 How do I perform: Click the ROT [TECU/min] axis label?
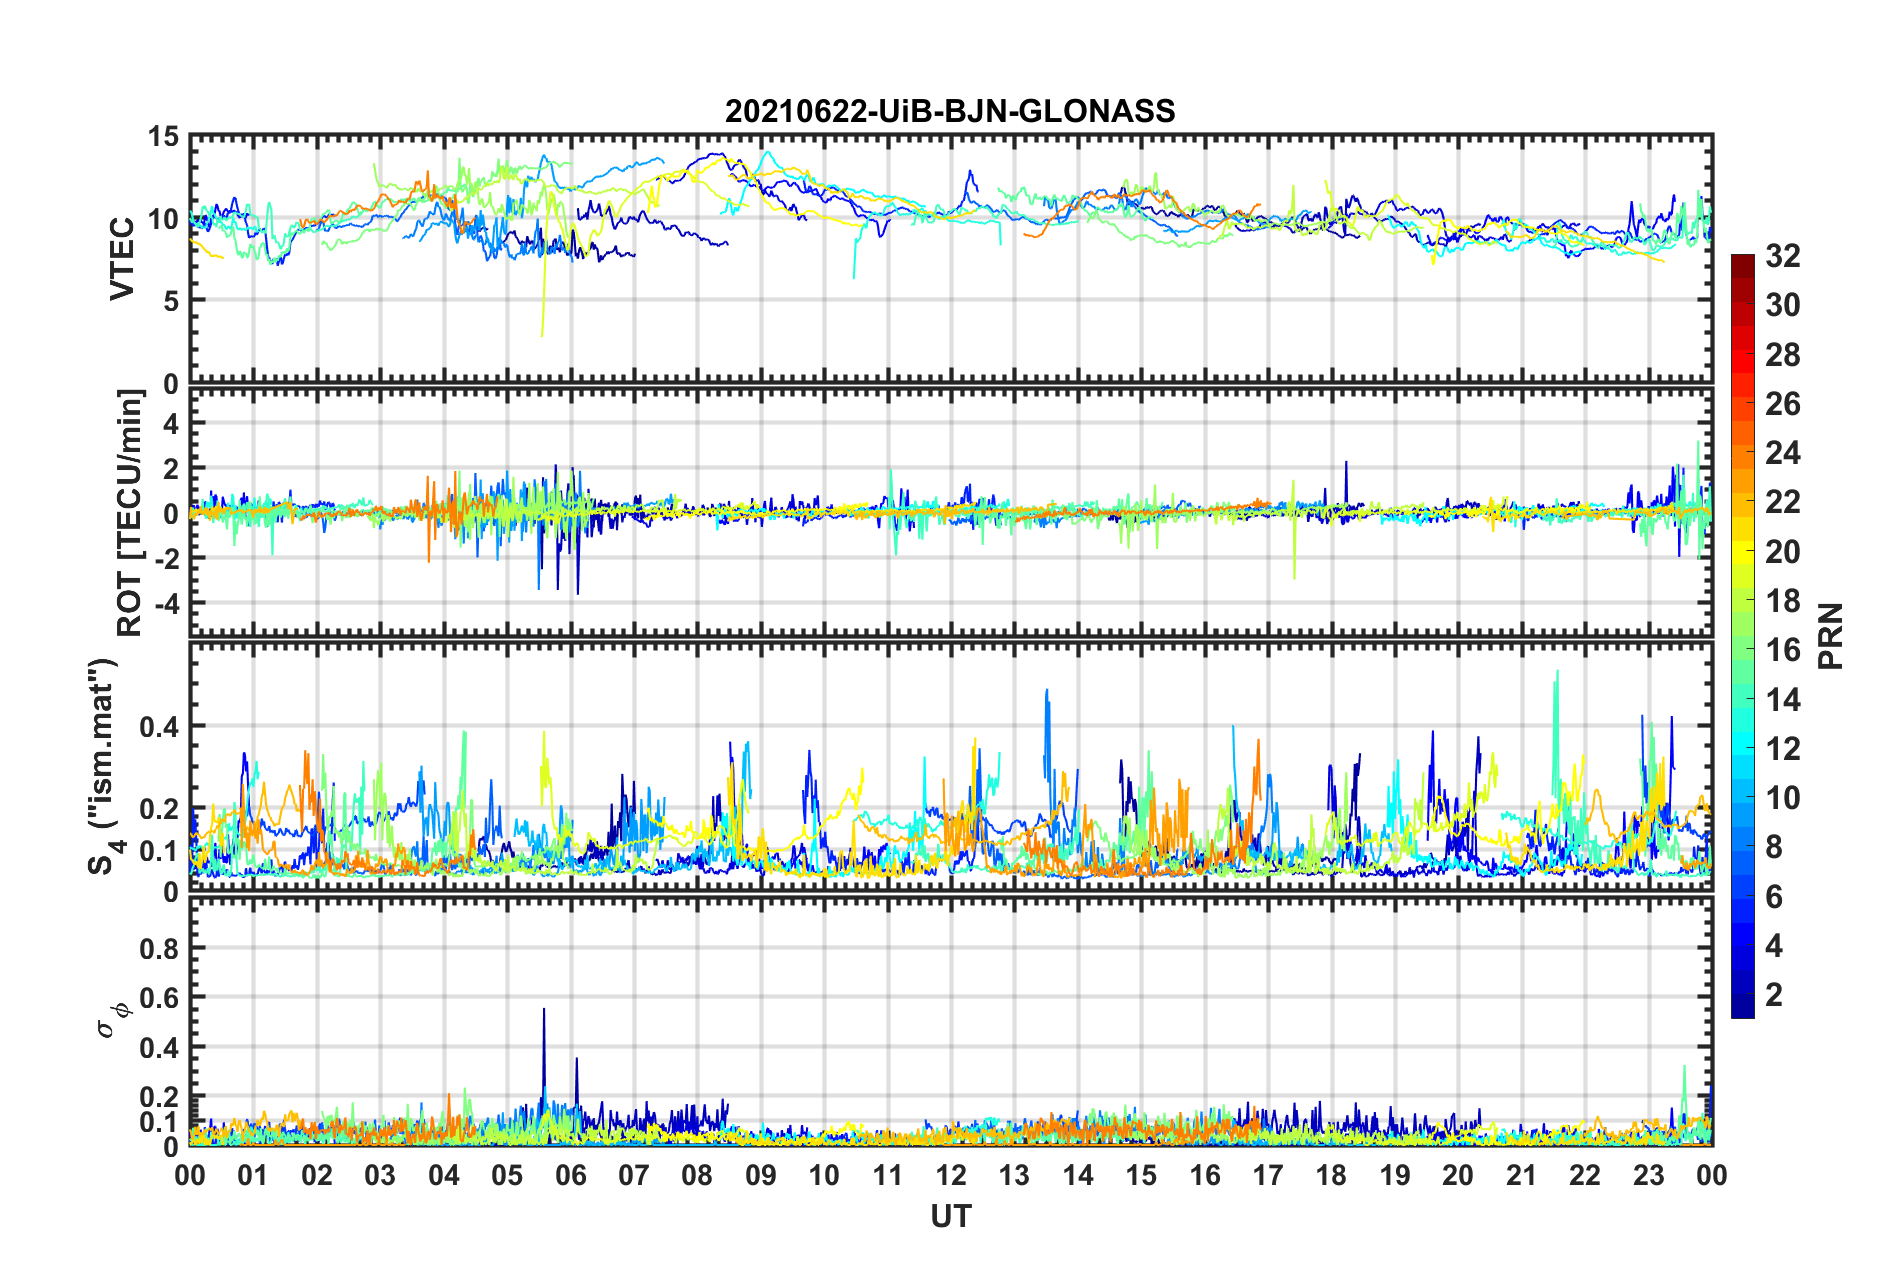130,513
